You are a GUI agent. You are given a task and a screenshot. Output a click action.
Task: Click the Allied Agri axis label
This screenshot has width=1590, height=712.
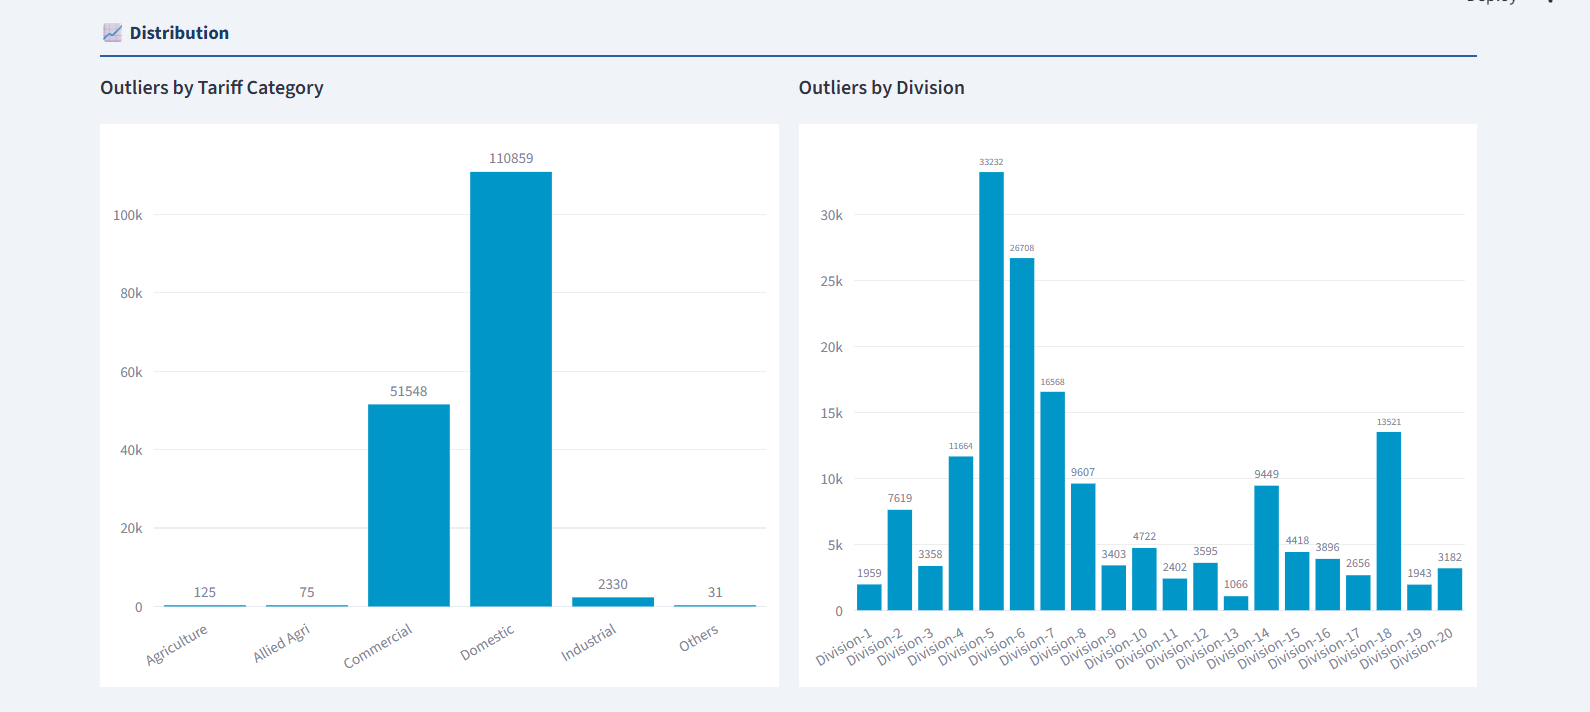pyautogui.click(x=282, y=643)
